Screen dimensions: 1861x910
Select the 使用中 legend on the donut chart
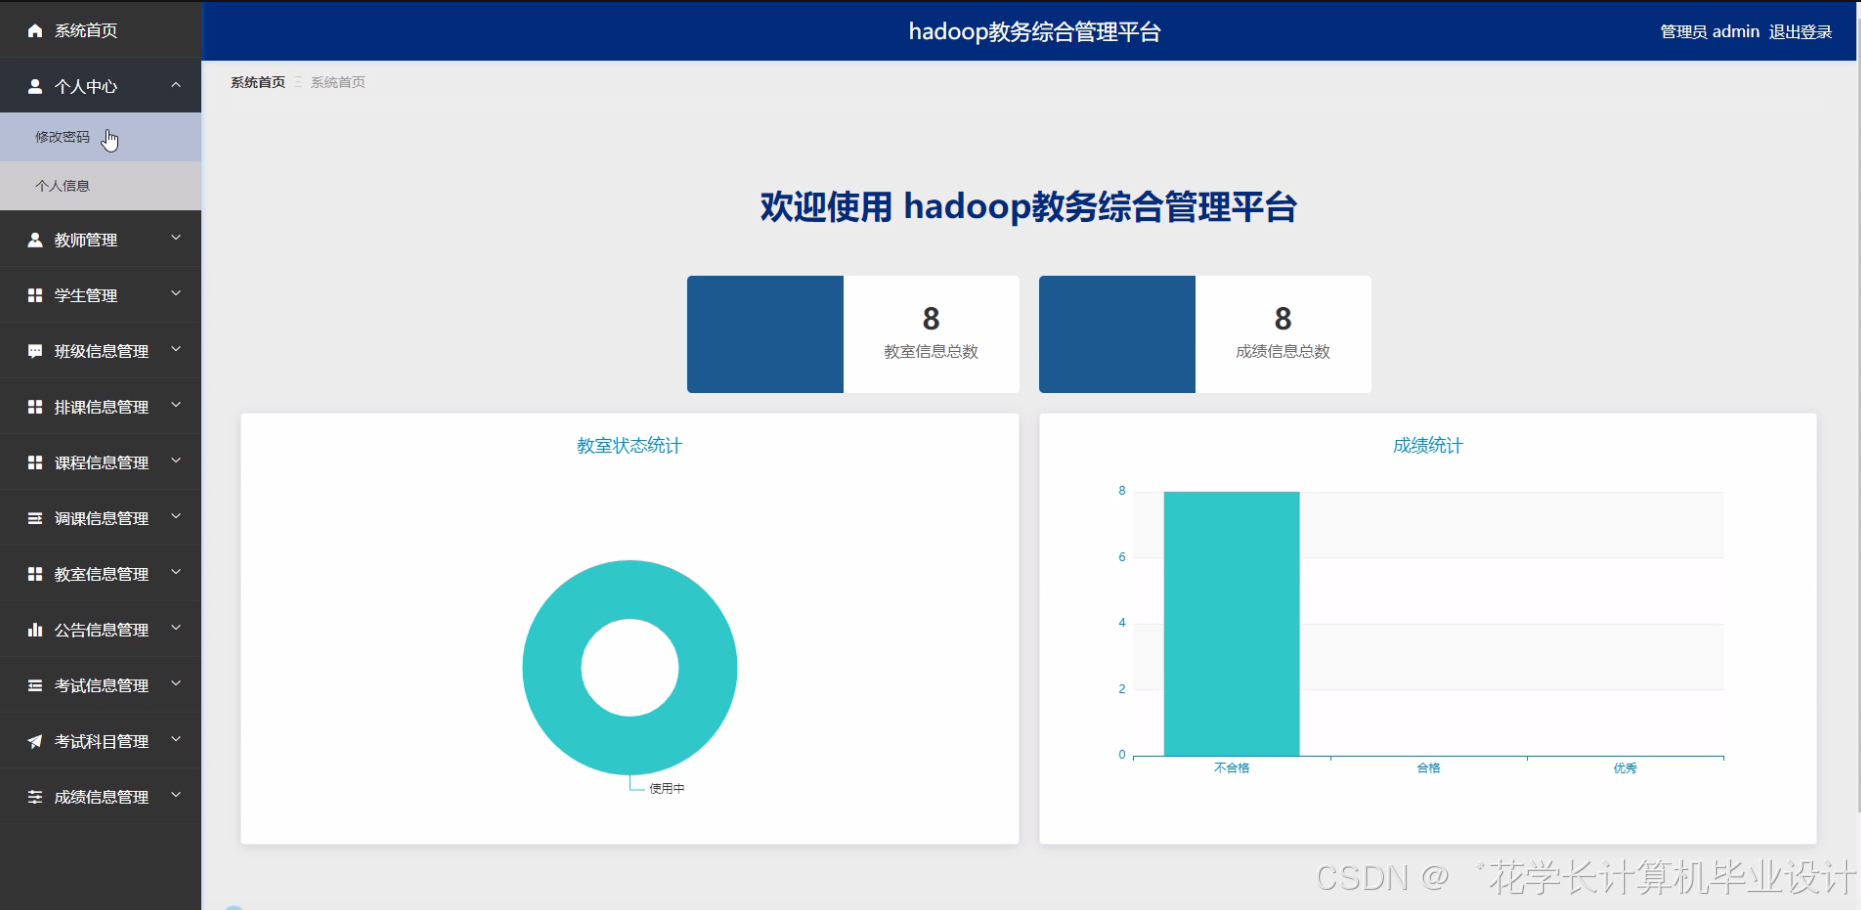[x=666, y=787]
